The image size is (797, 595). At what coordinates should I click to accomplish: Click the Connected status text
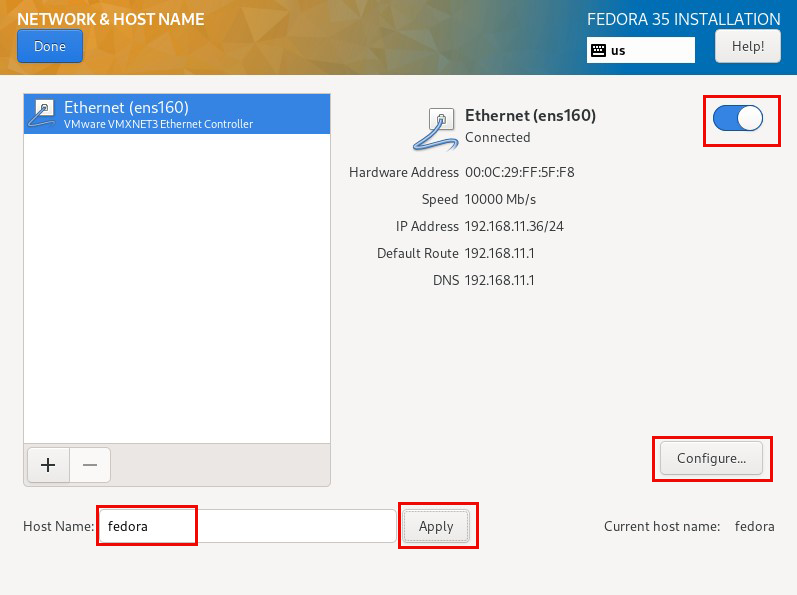(498, 137)
